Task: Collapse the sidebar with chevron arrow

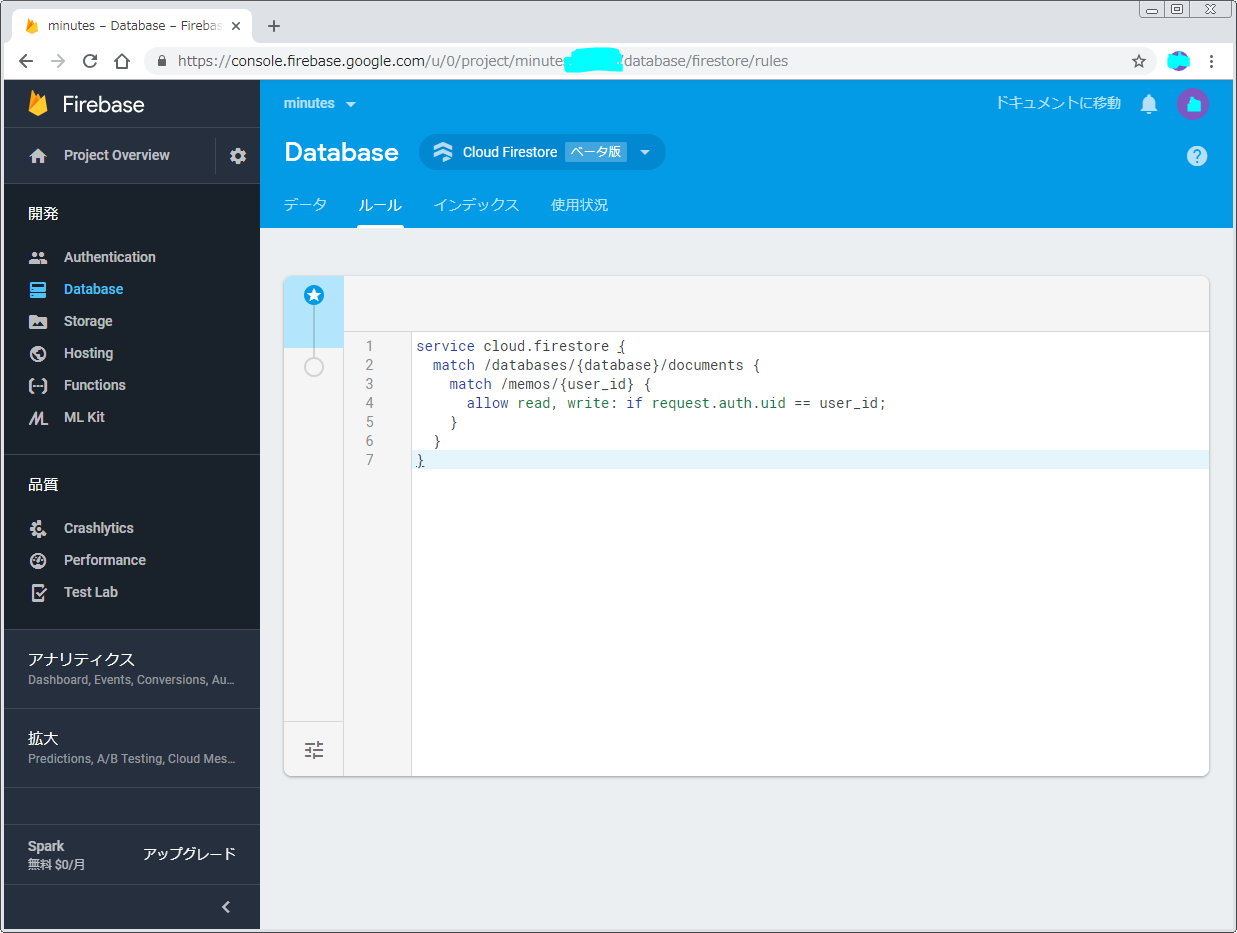Action: coord(226,907)
